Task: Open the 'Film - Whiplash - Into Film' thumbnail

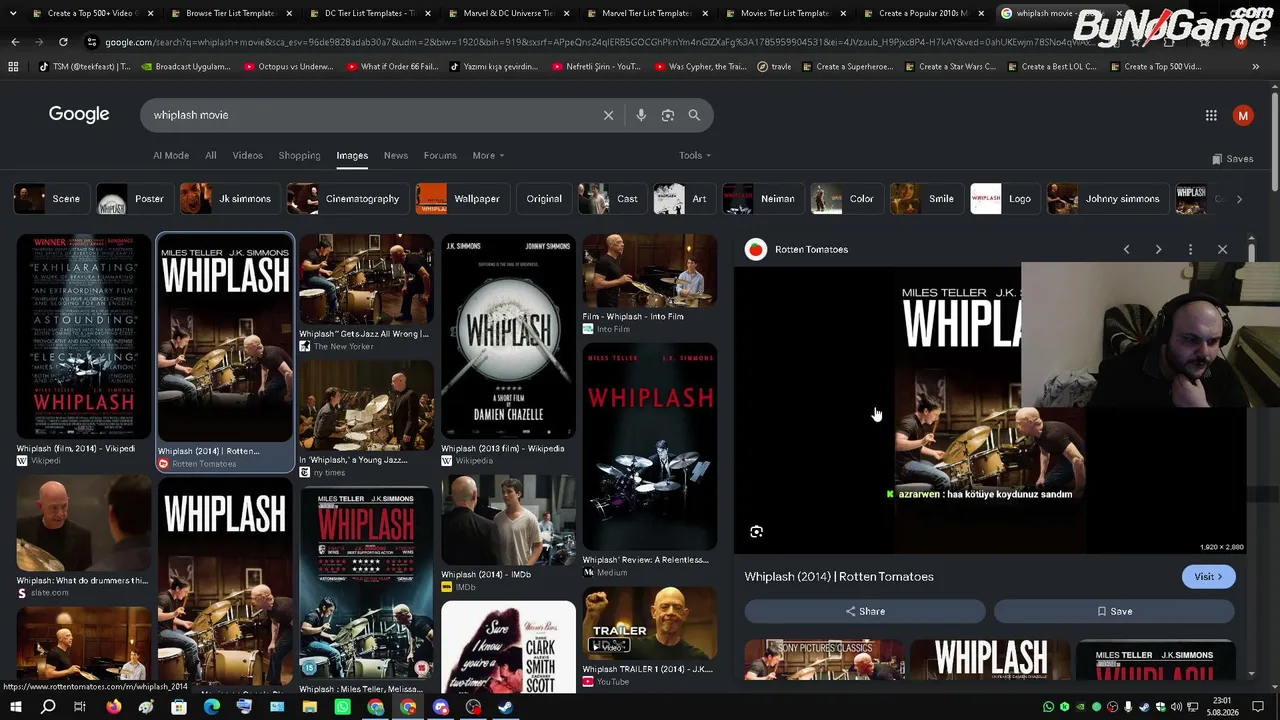Action: tap(650, 271)
